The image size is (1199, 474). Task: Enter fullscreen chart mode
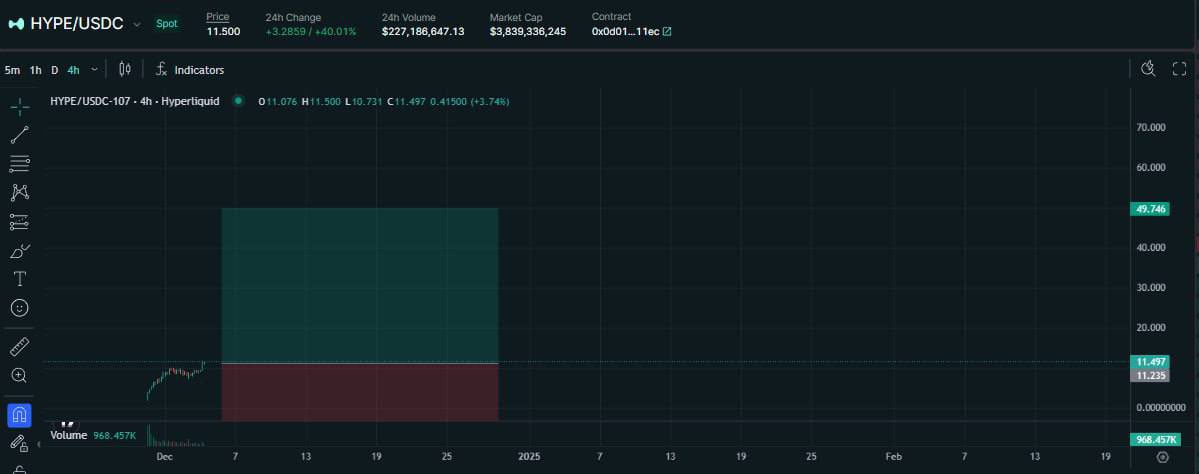(1179, 70)
